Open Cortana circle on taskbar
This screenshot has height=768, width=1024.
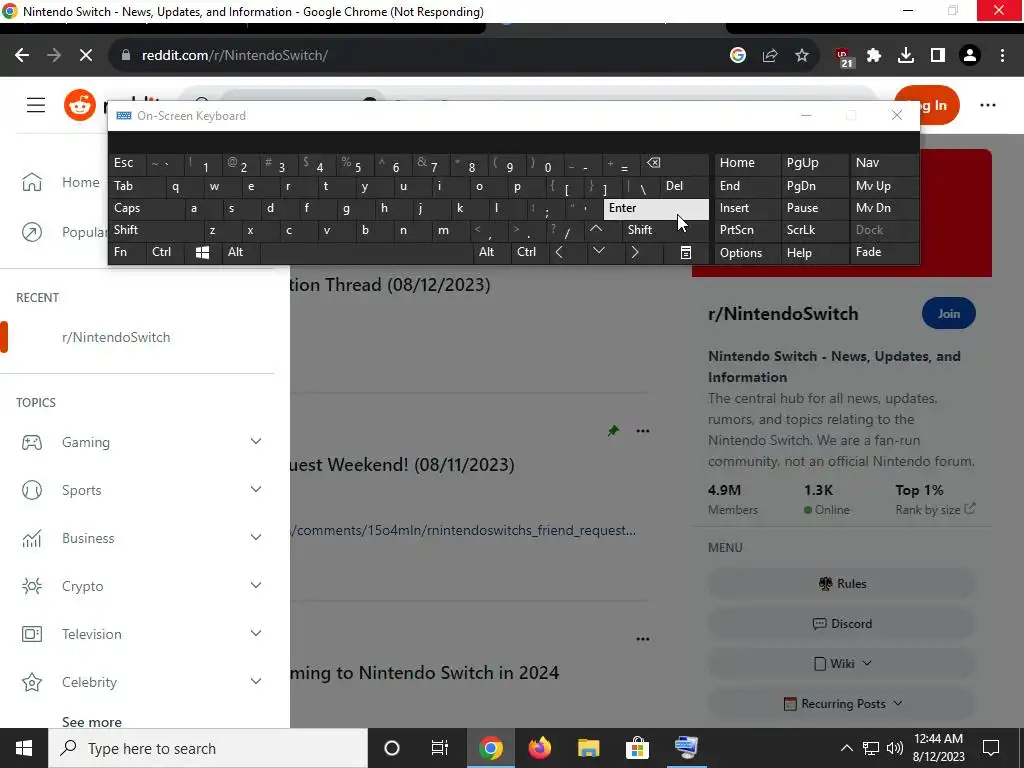(x=392, y=748)
